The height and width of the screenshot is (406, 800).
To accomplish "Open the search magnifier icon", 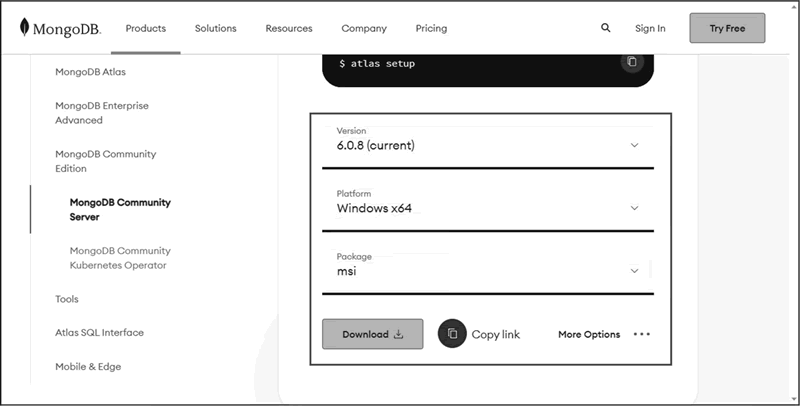I will point(606,28).
